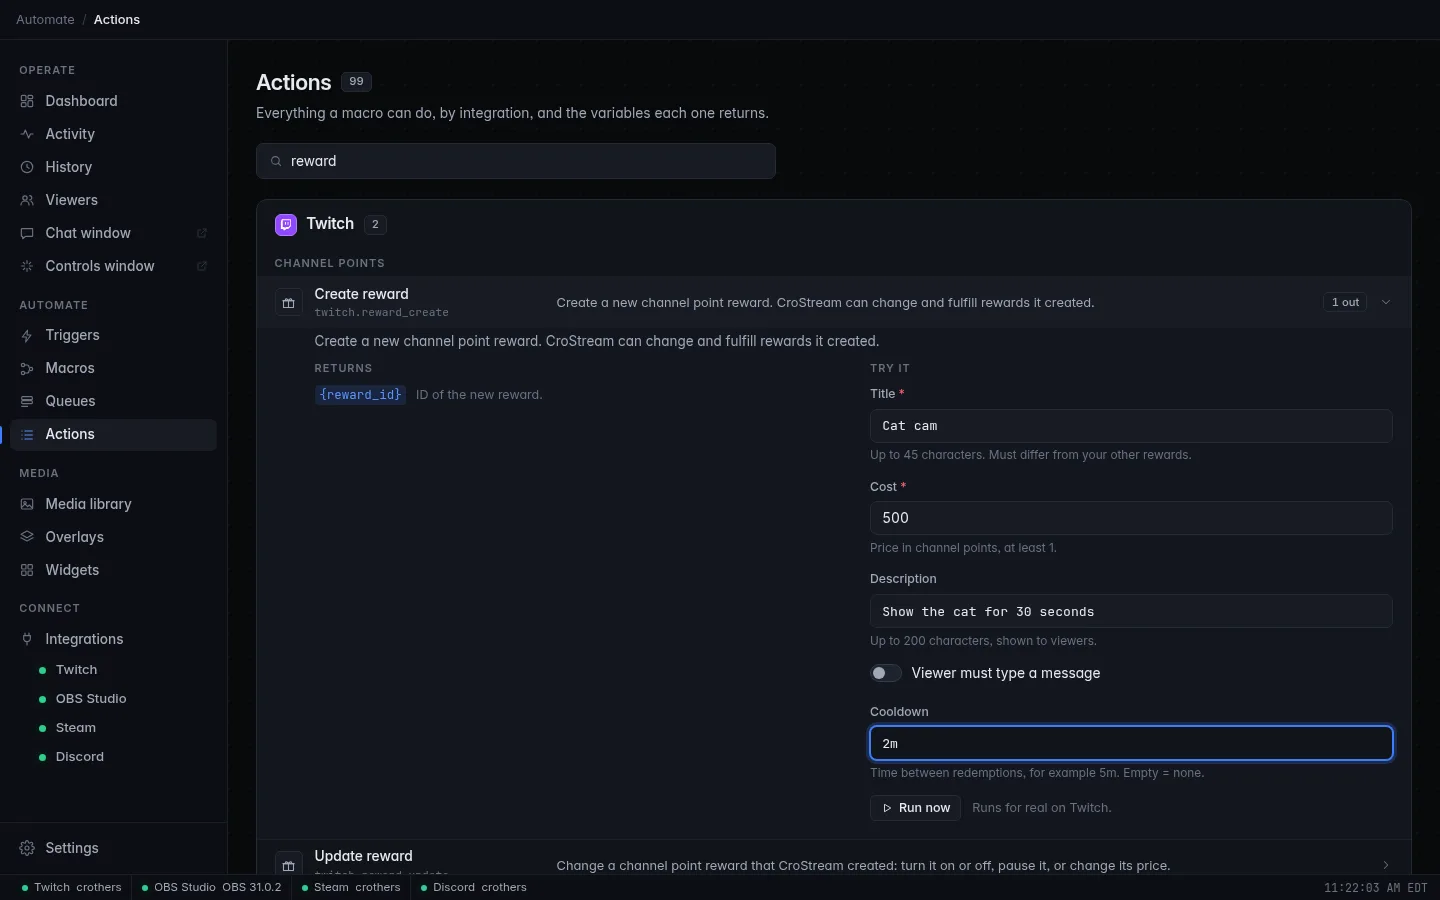1440x900 pixels.
Task: Go to Macros in the sidebar
Action: coord(113,368)
